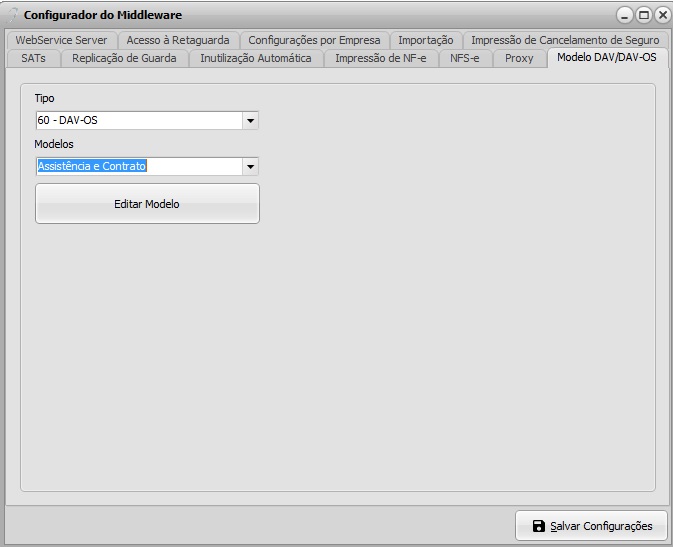
Task: Maximize the Configurador do Middleware window
Action: tap(644, 16)
